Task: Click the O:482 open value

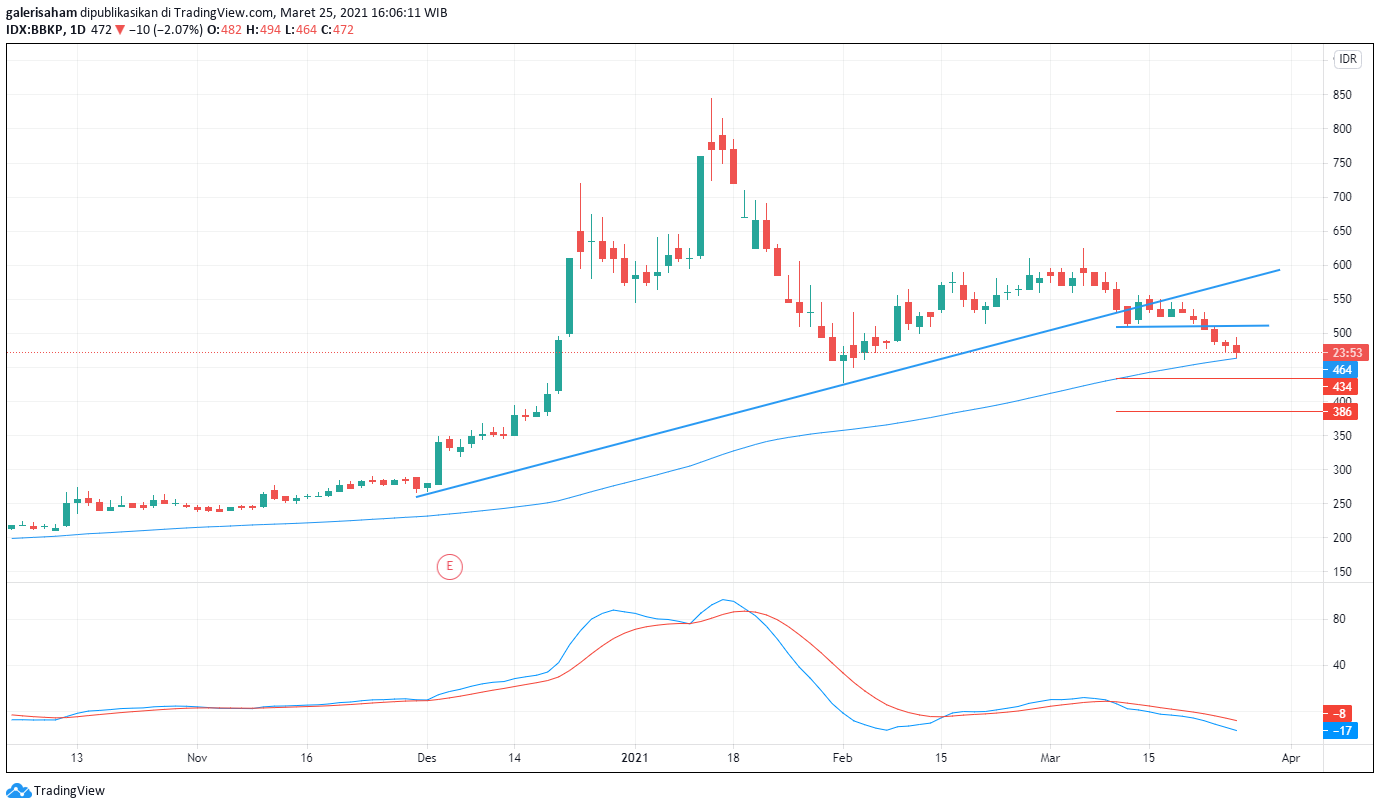Action: click(225, 30)
